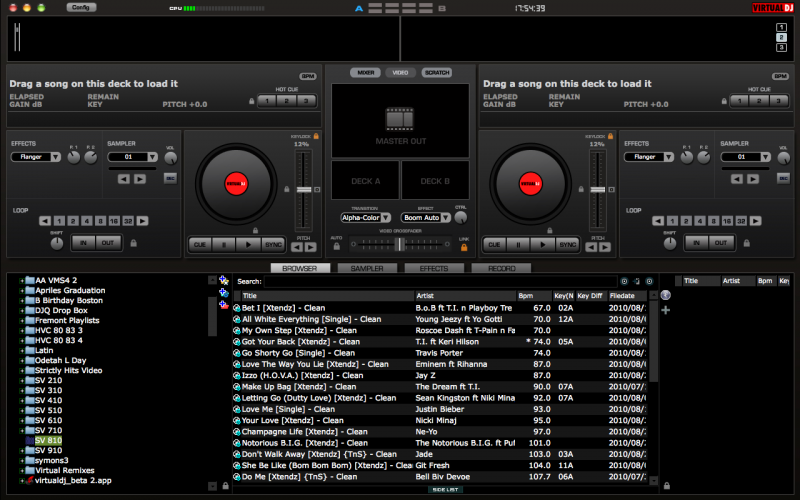Viewport: 800px width, 500px height.
Task: Select loop length 16 on right deck
Action: (727, 221)
